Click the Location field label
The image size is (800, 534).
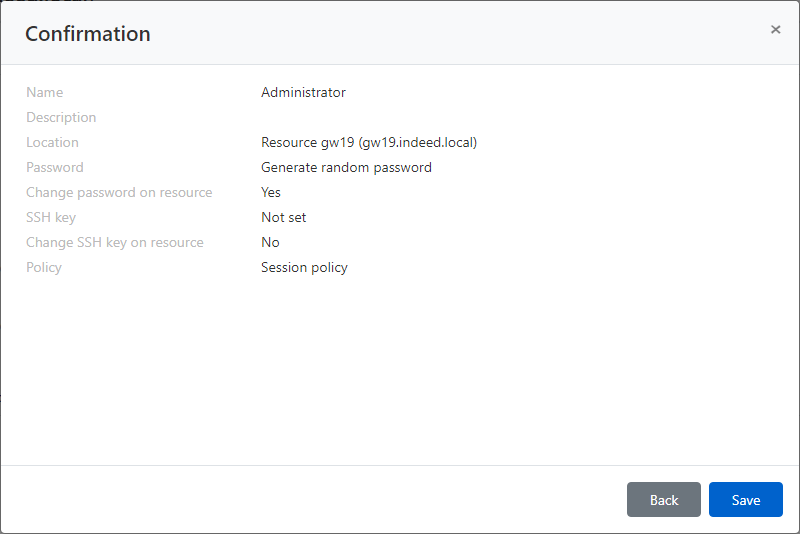52,142
